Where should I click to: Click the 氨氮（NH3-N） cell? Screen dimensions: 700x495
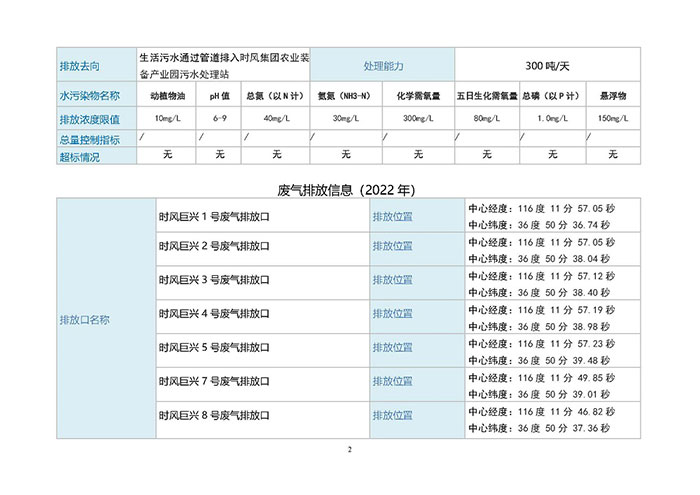point(346,96)
